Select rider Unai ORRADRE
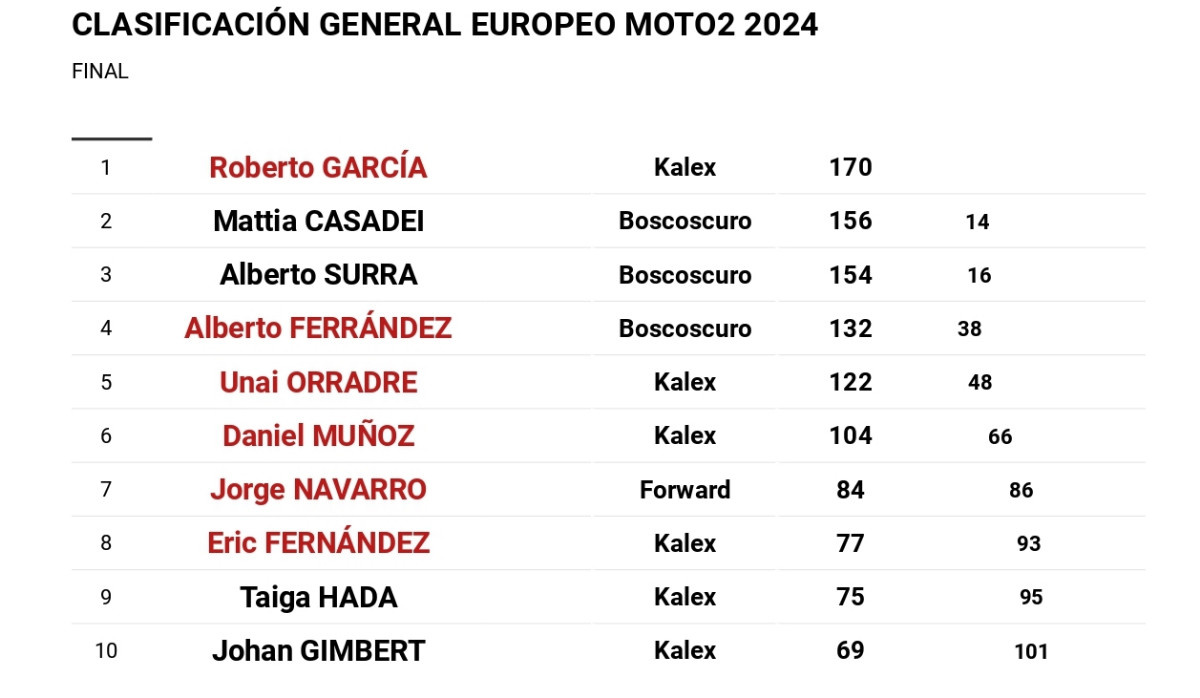Viewport: 1200px width, 698px height. (318, 382)
